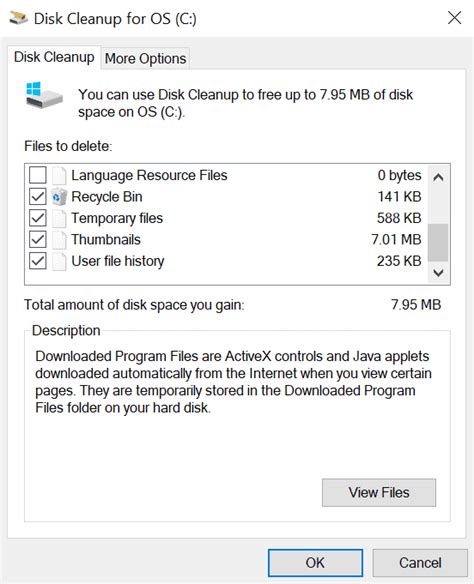Toggle the Thumbnails checkbox off
474x584 pixels.
coord(38,239)
